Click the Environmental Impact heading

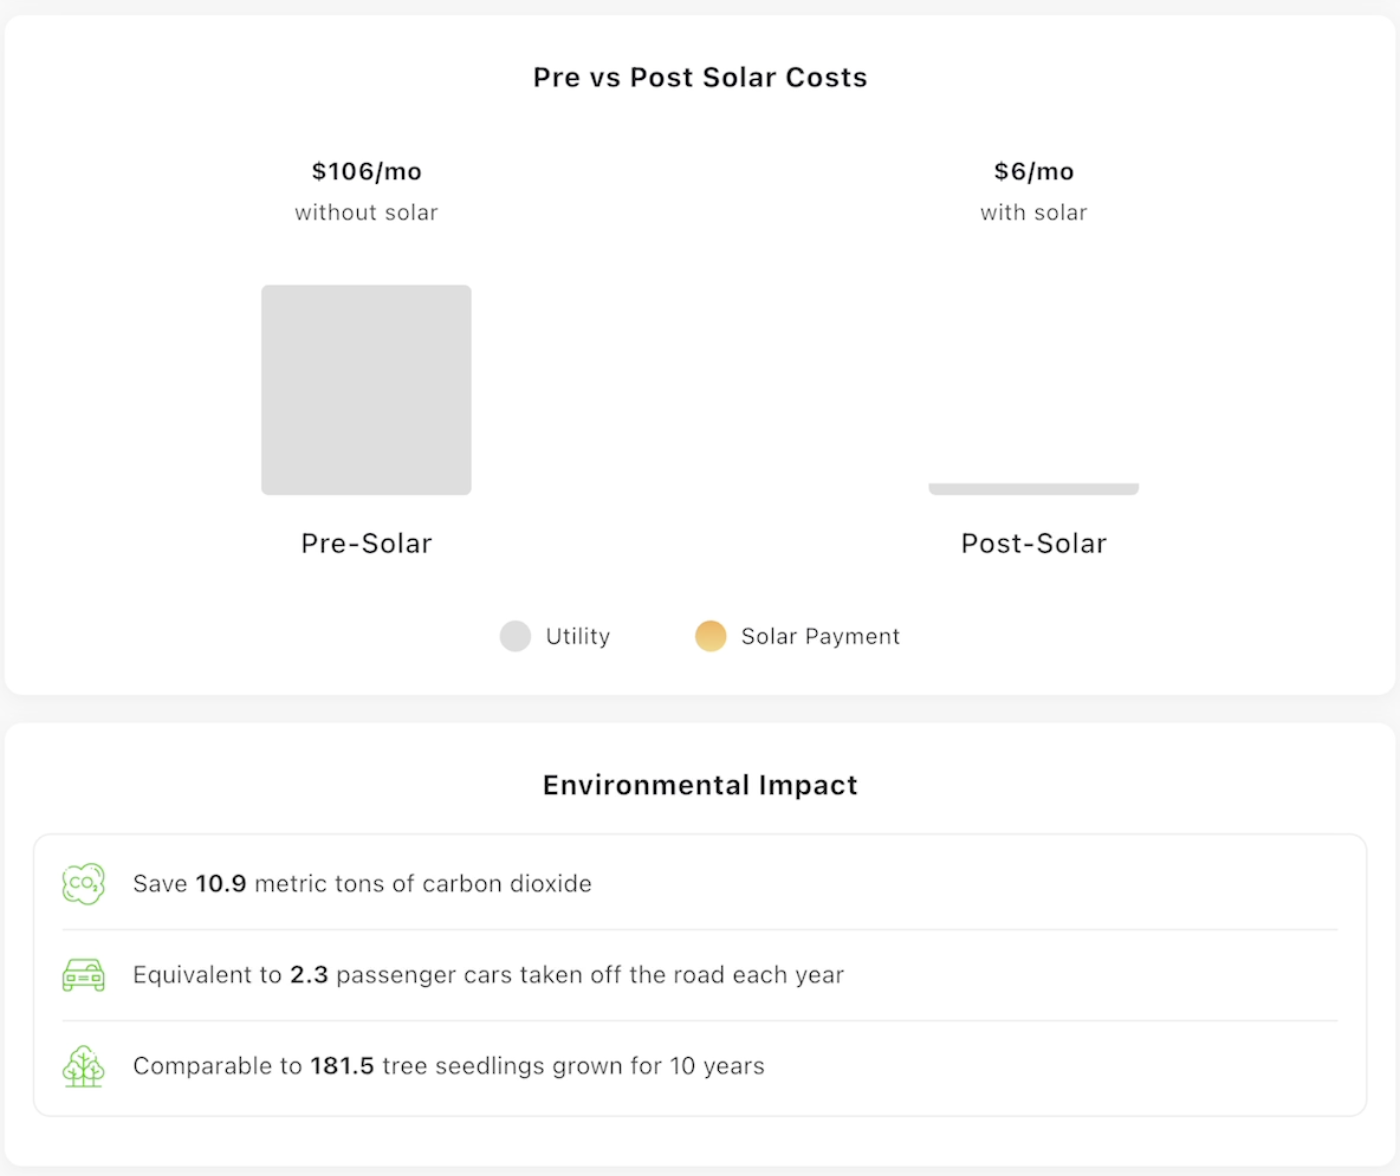click(700, 785)
